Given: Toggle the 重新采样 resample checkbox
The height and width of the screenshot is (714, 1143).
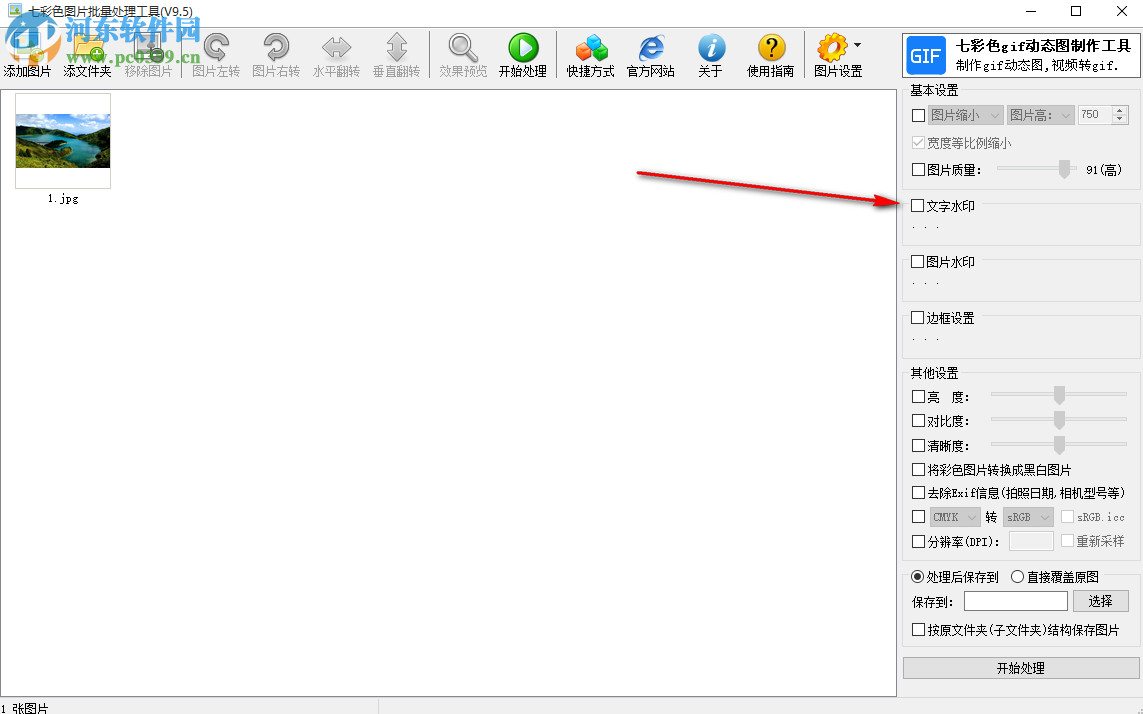Looking at the screenshot, I should click(x=1067, y=541).
